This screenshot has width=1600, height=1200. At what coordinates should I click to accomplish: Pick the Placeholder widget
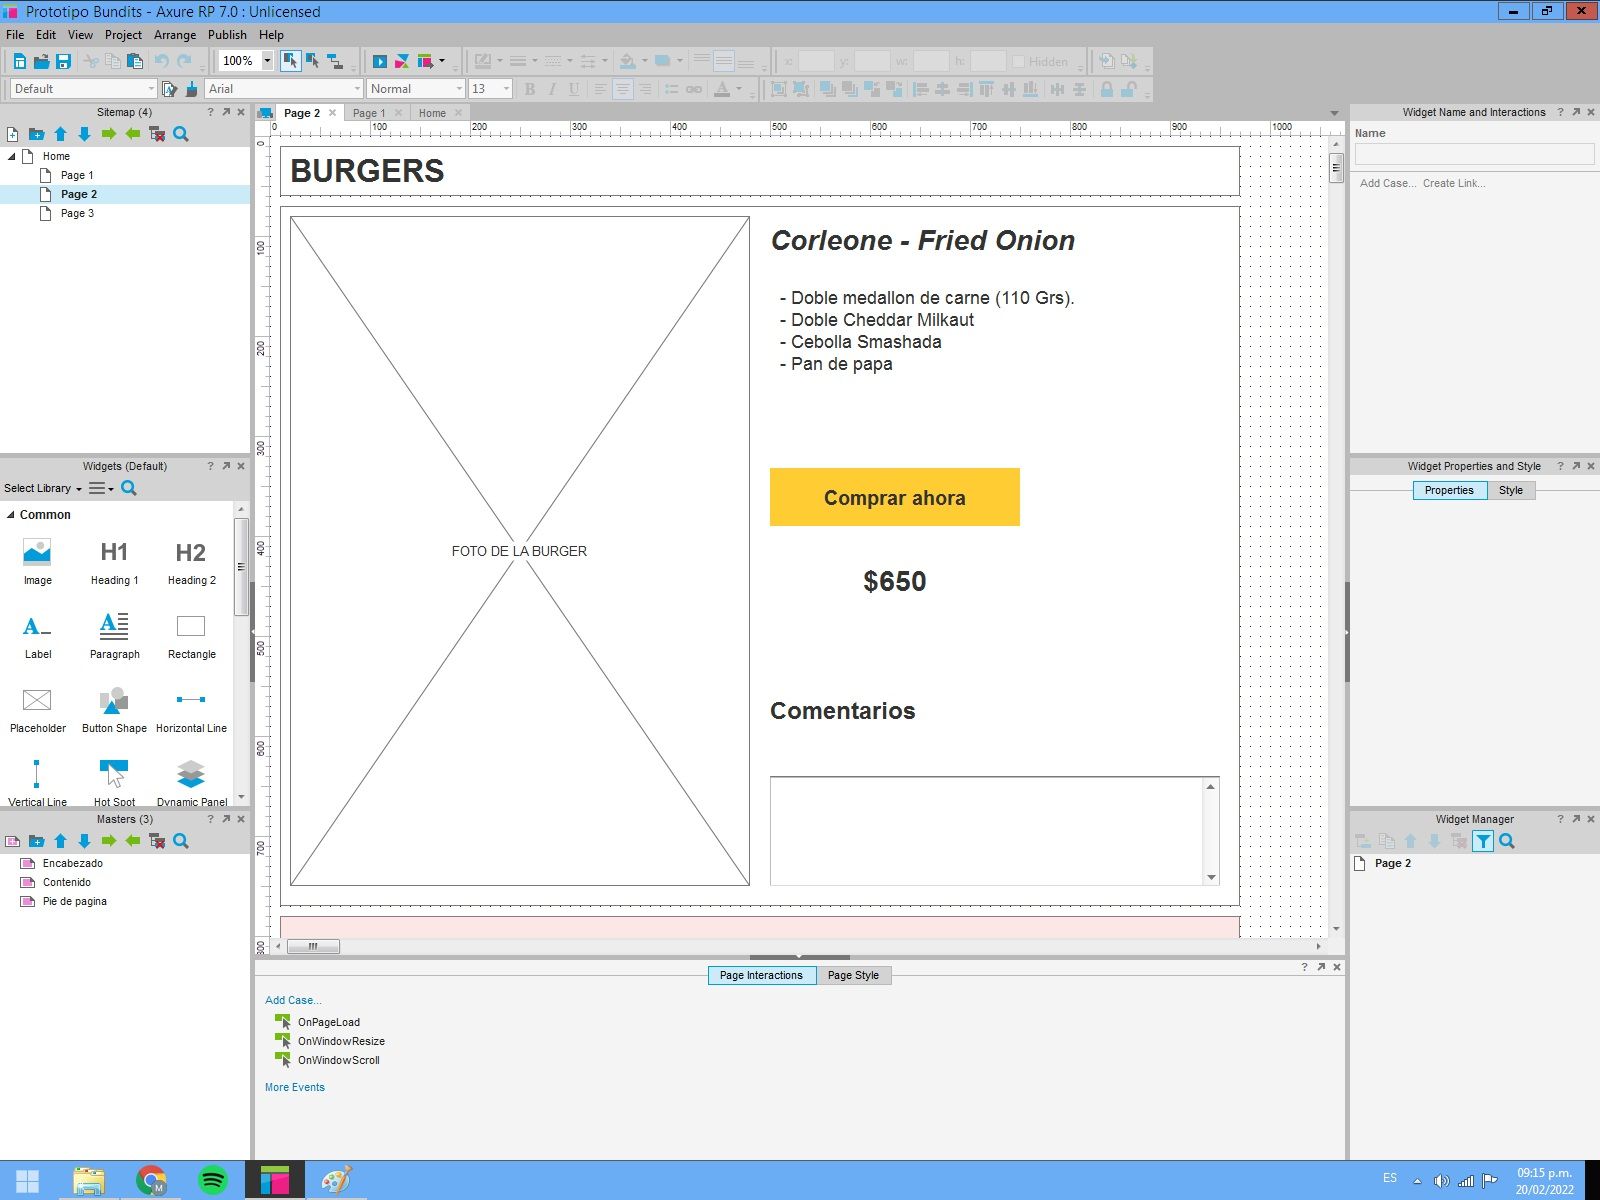coord(37,710)
